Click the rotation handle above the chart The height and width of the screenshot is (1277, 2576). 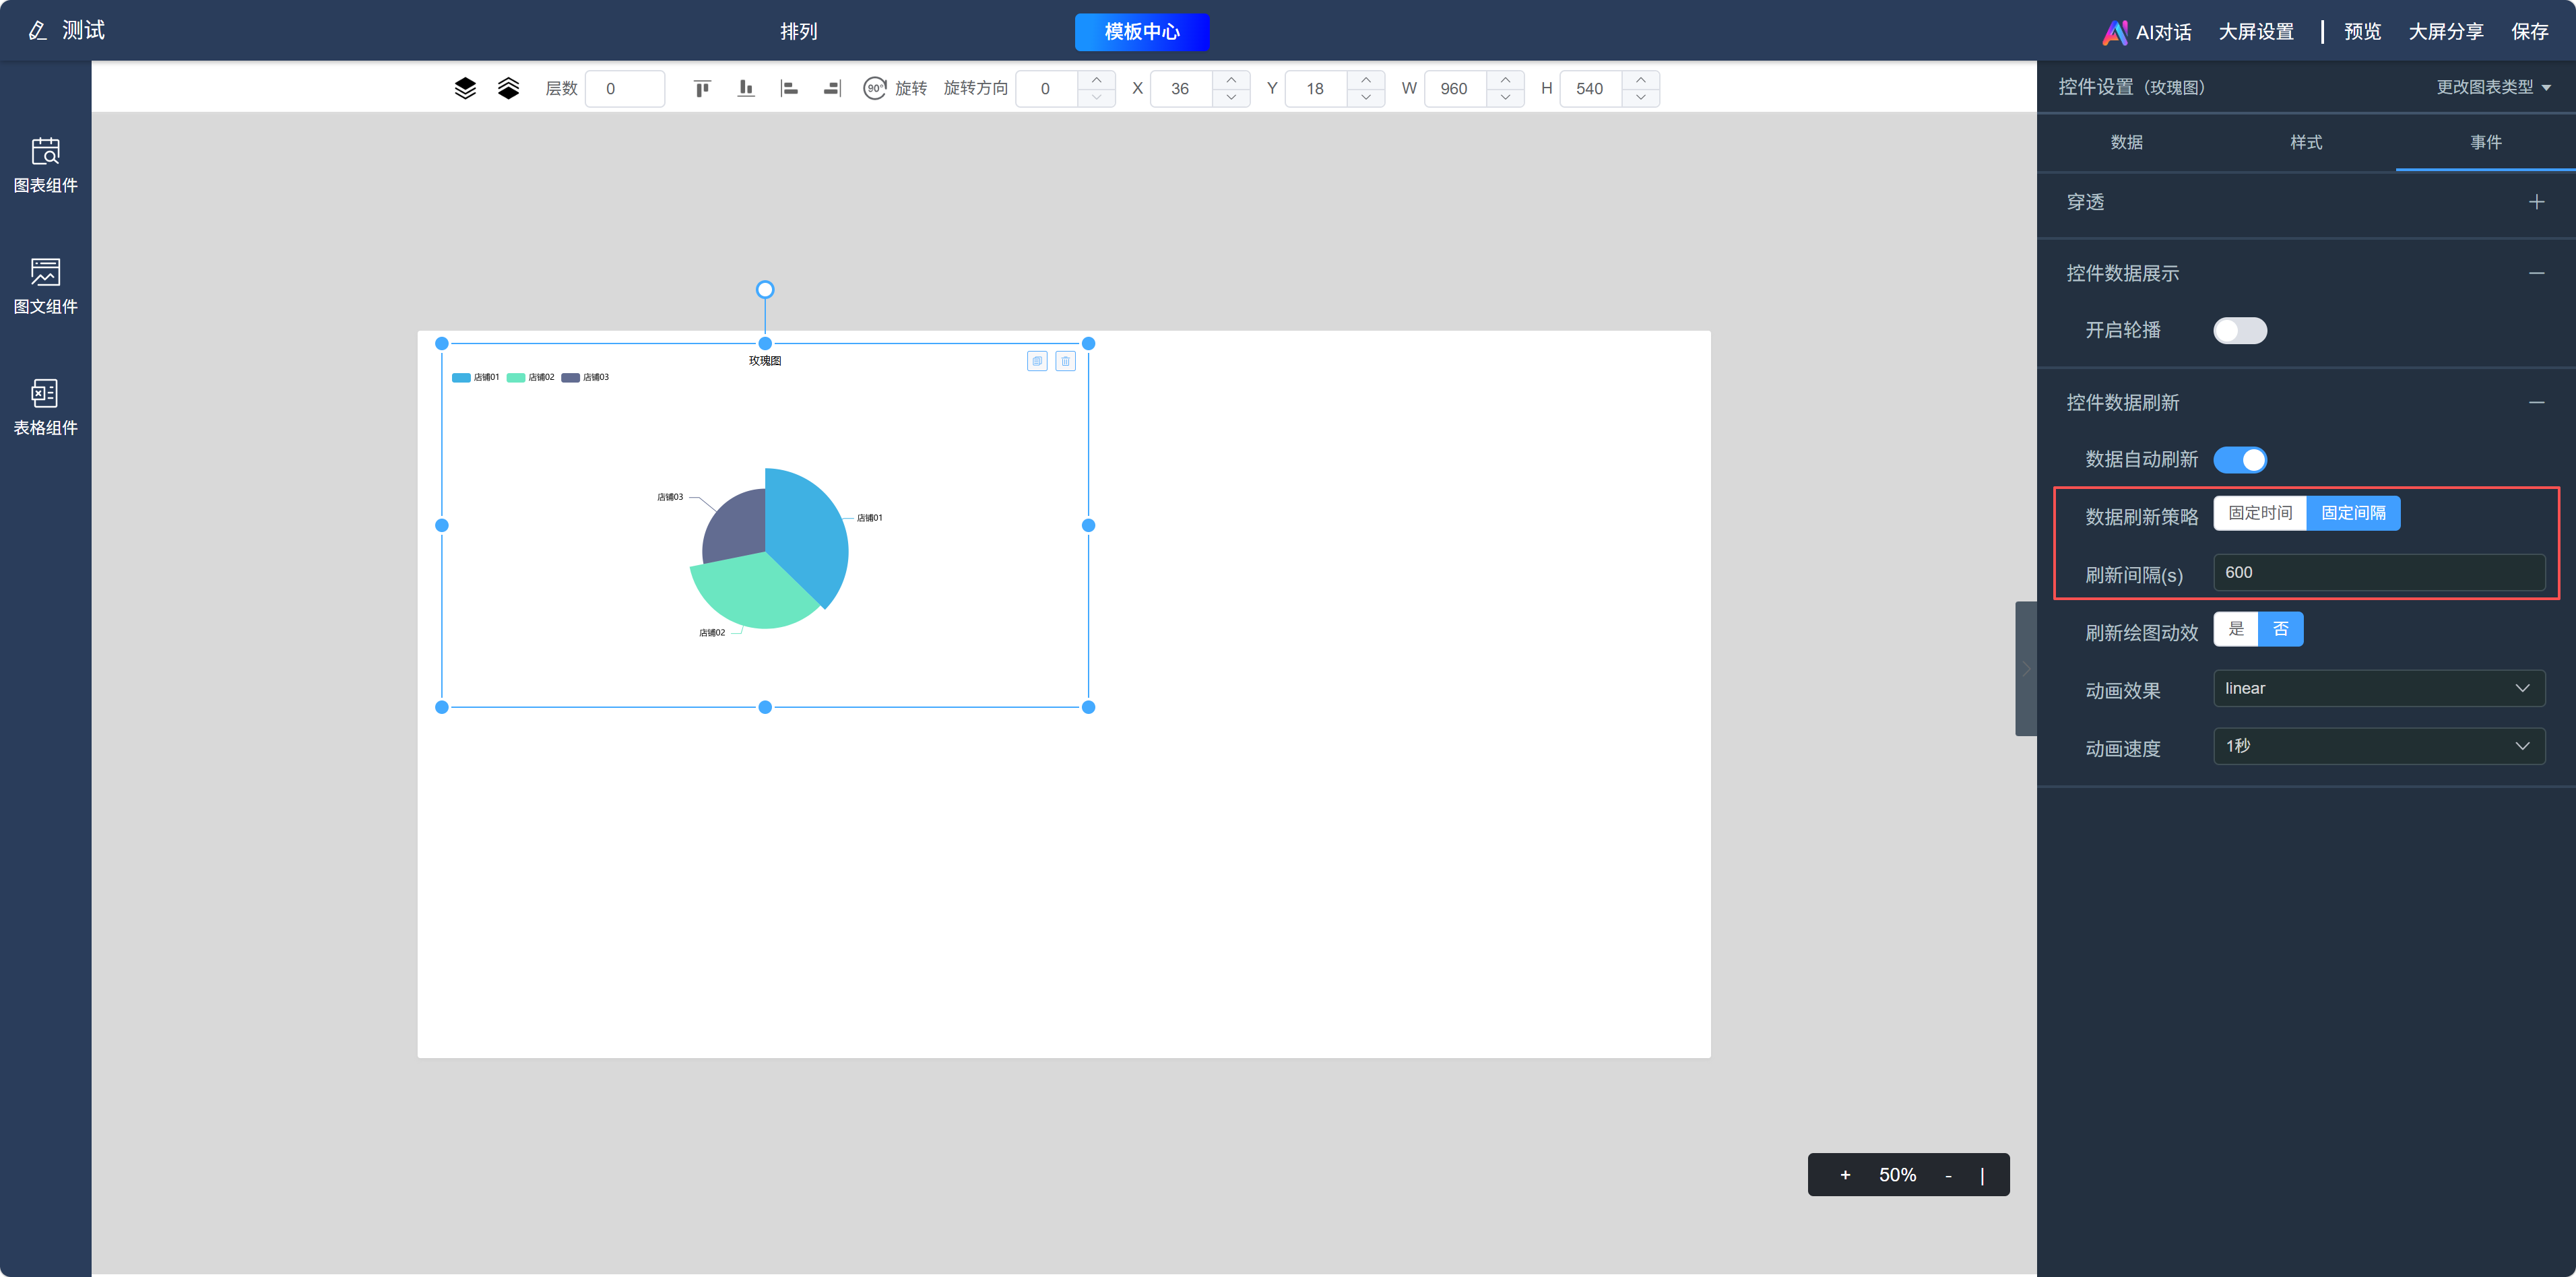click(x=765, y=290)
